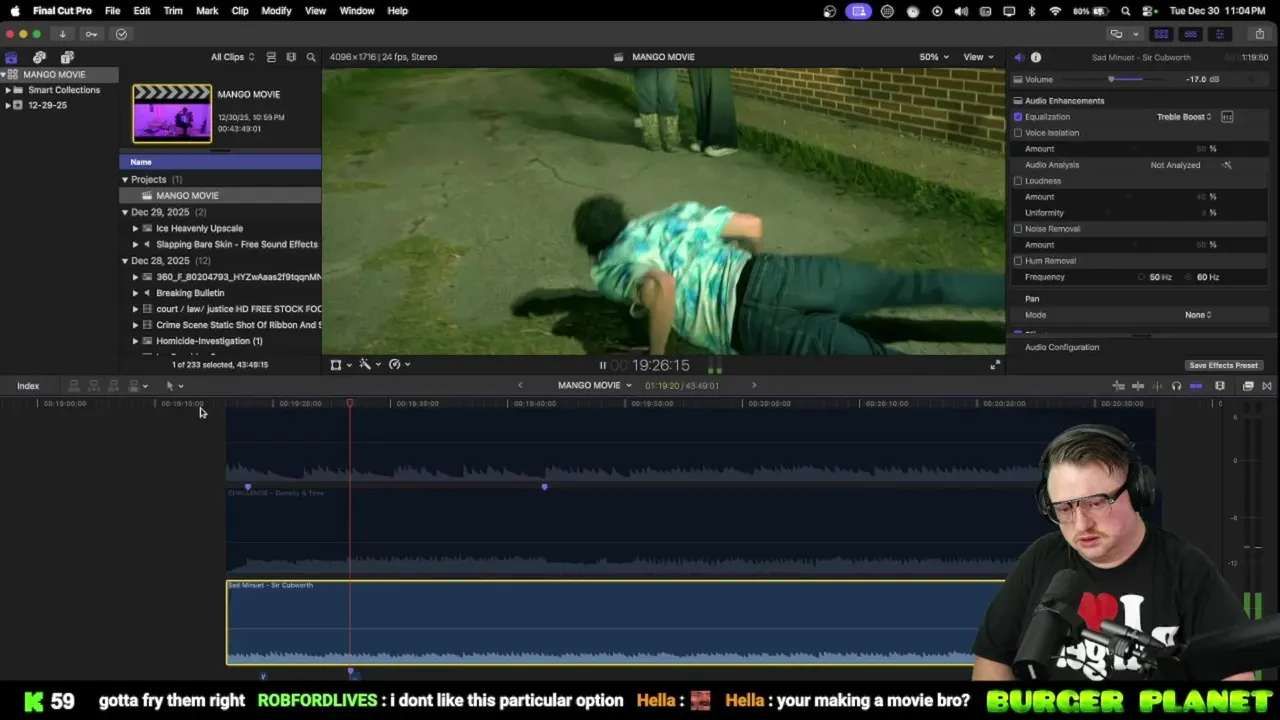Open the Titles and Generators sidebar
This screenshot has height=720, width=1280.
pyautogui.click(x=67, y=57)
